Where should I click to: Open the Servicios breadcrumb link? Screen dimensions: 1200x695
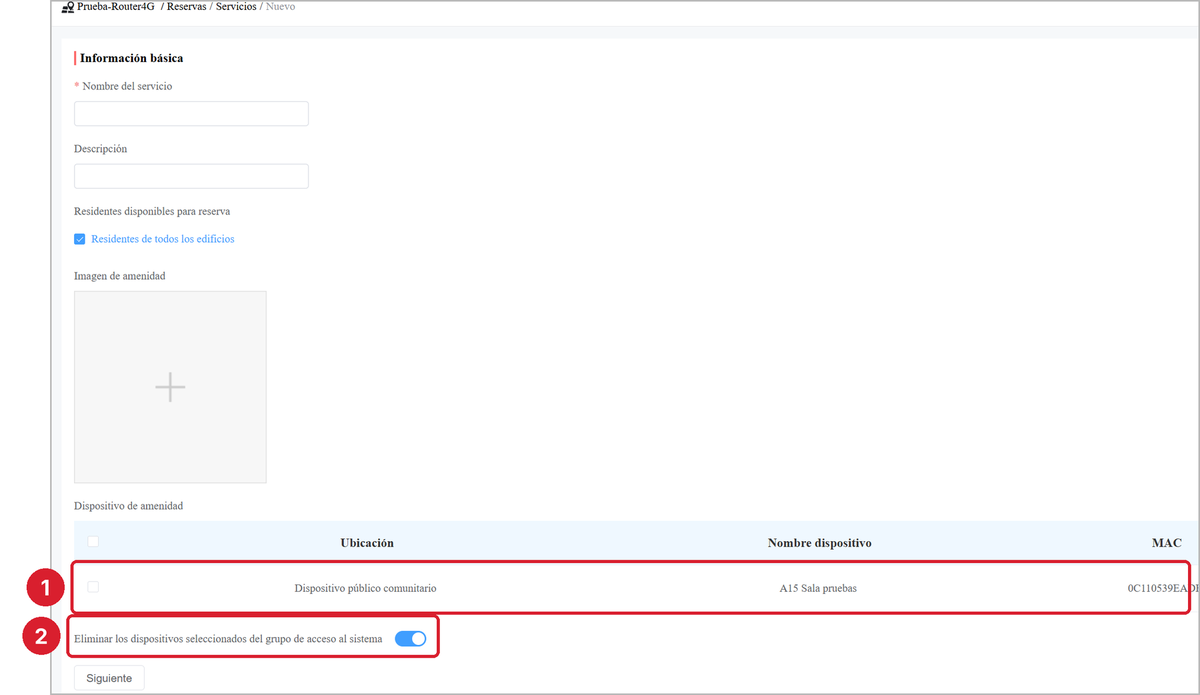(x=236, y=7)
